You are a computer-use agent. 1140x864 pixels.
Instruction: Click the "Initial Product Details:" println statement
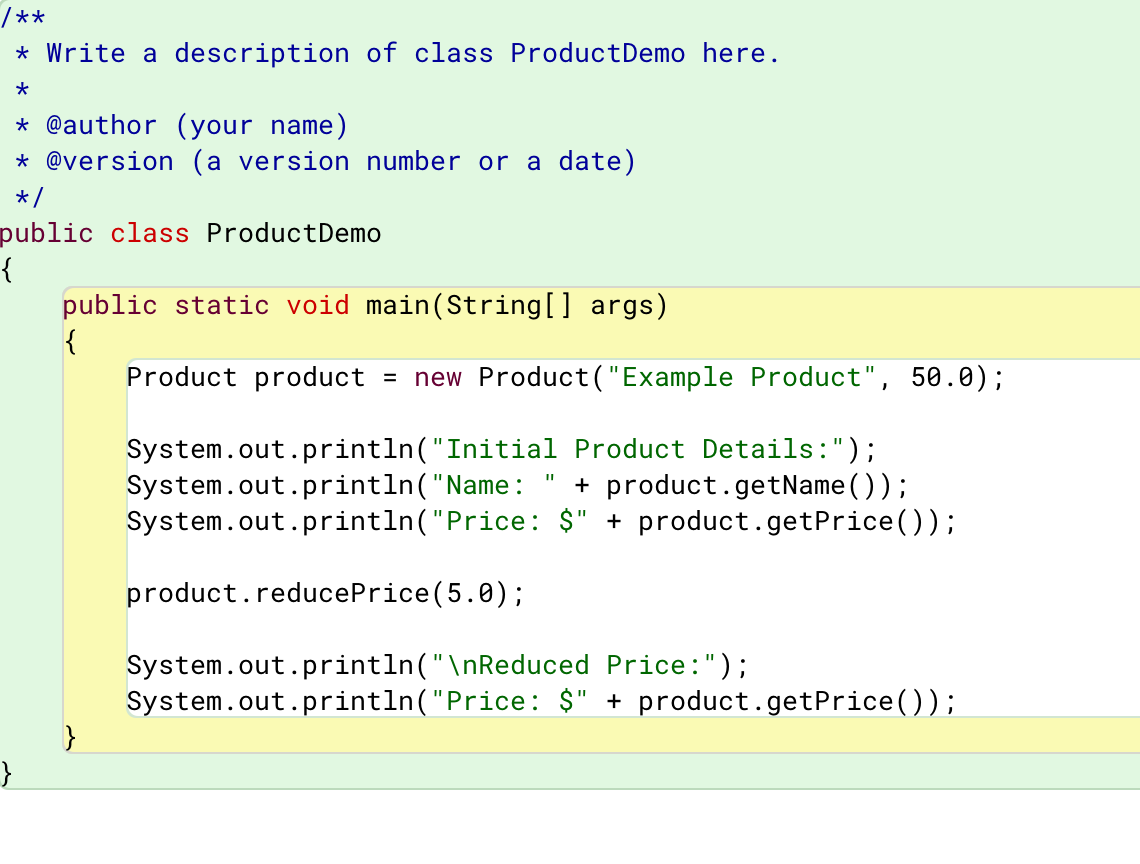[500, 449]
